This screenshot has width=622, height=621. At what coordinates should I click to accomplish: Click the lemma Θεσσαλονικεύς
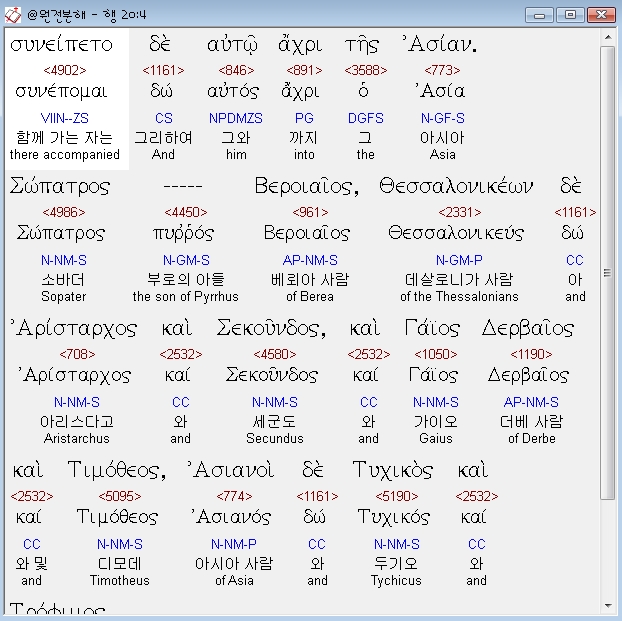coord(456,233)
